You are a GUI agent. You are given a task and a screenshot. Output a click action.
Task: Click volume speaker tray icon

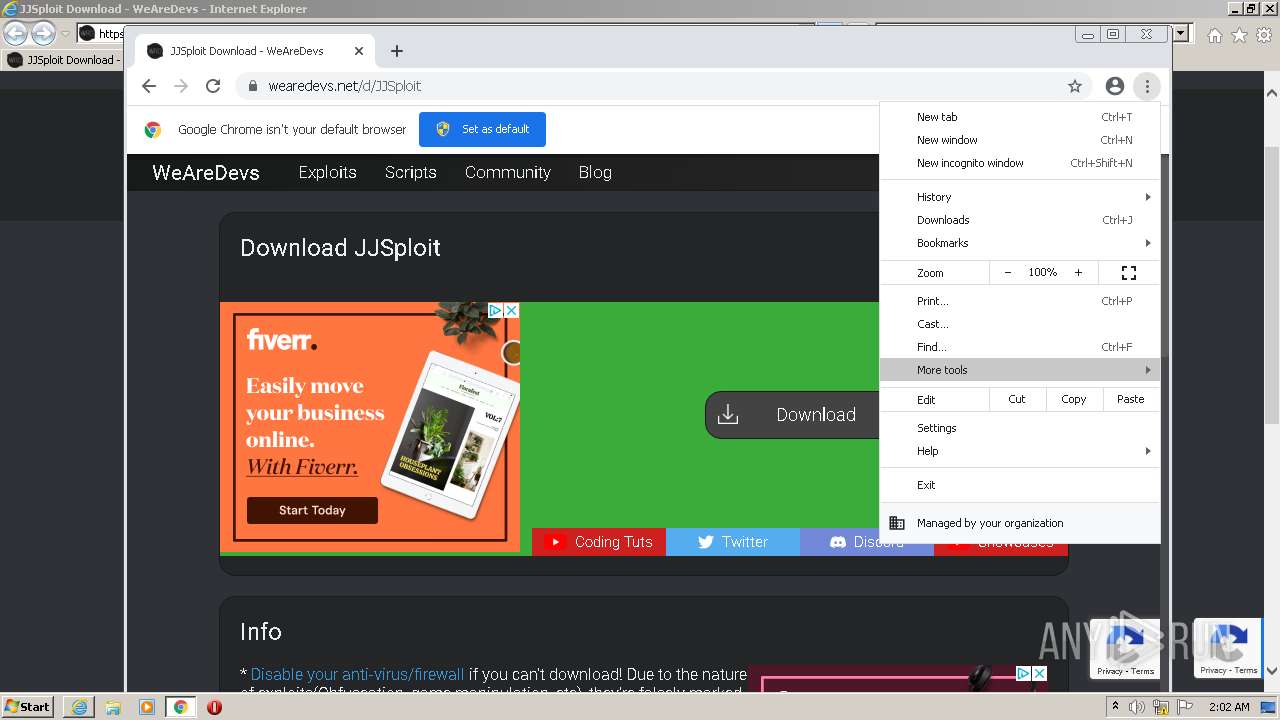click(1137, 707)
